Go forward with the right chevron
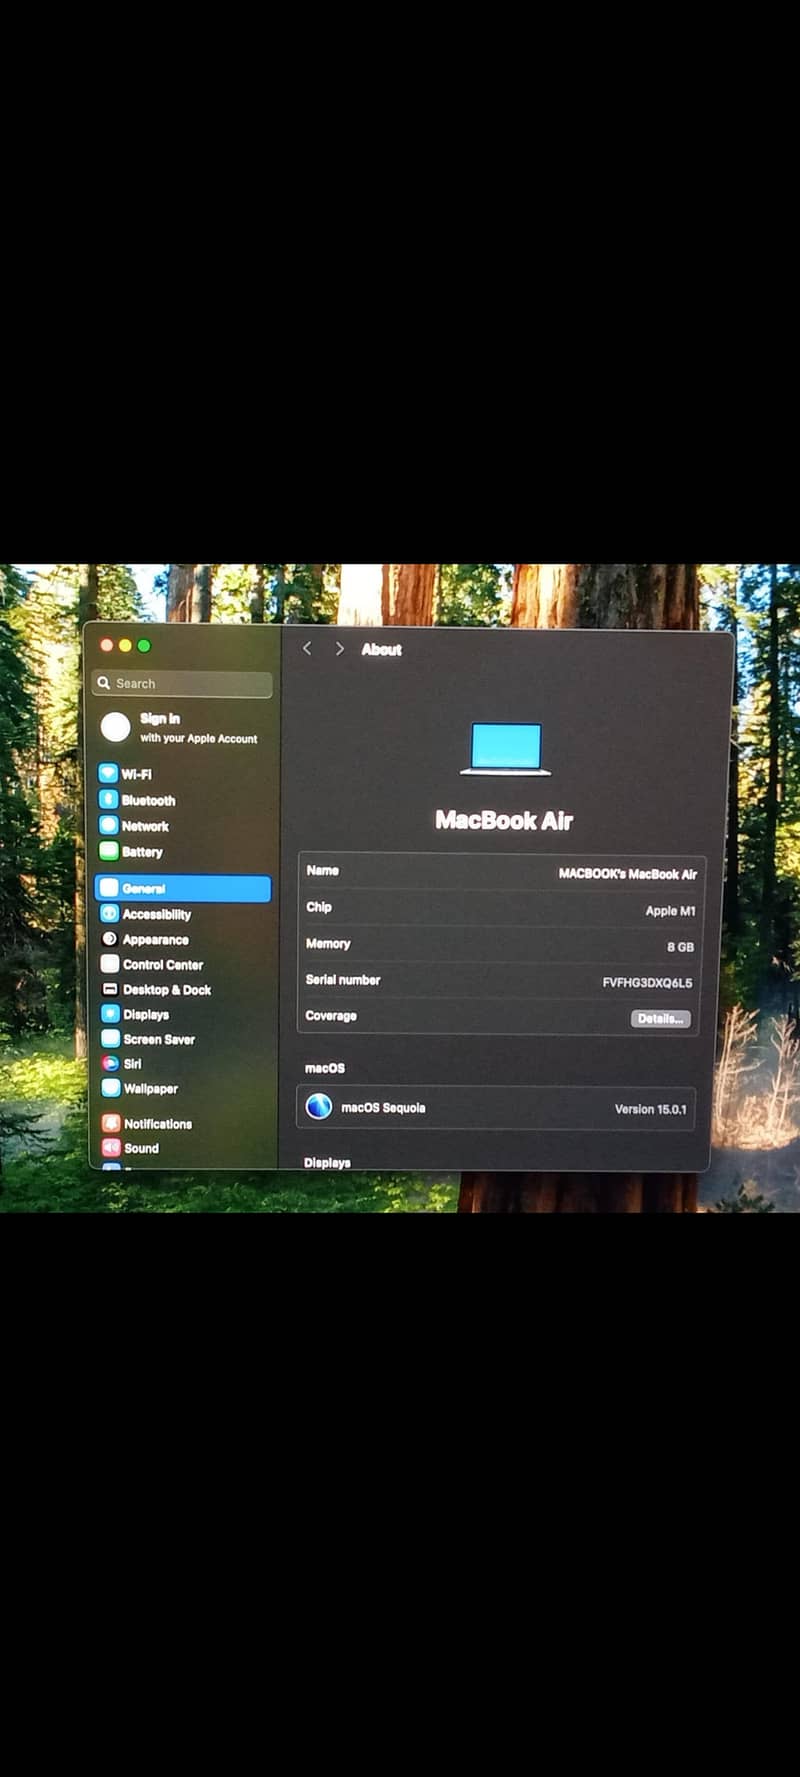 click(340, 648)
